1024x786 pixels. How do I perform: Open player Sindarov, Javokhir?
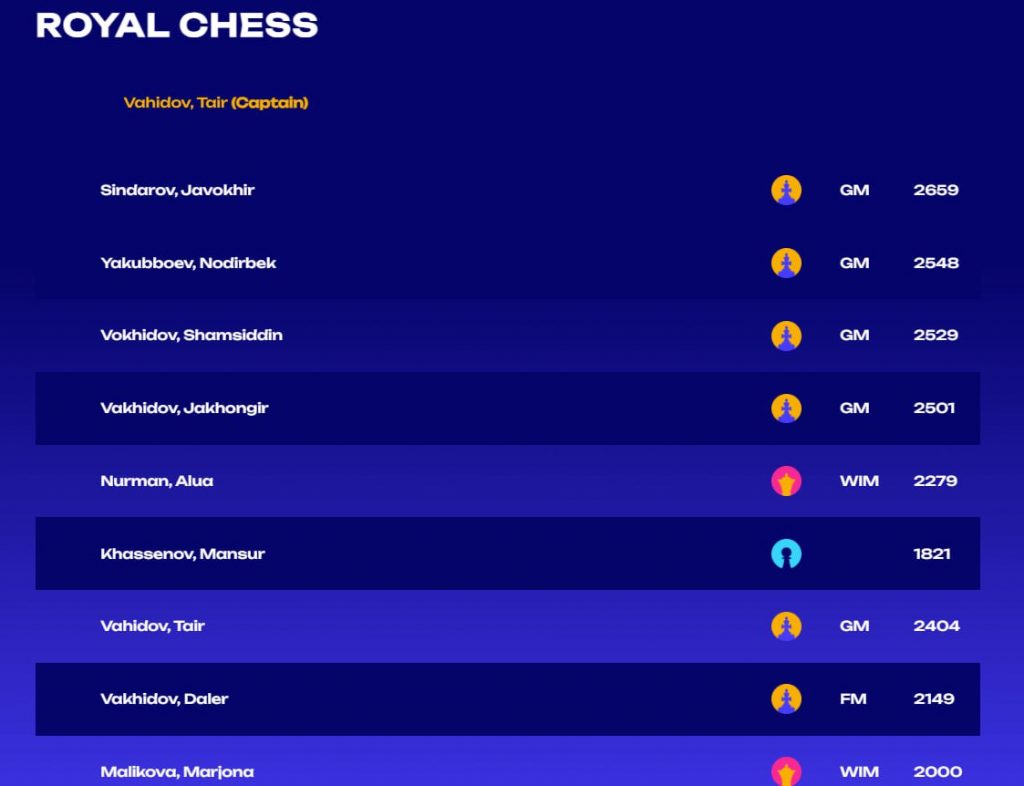[177, 190]
